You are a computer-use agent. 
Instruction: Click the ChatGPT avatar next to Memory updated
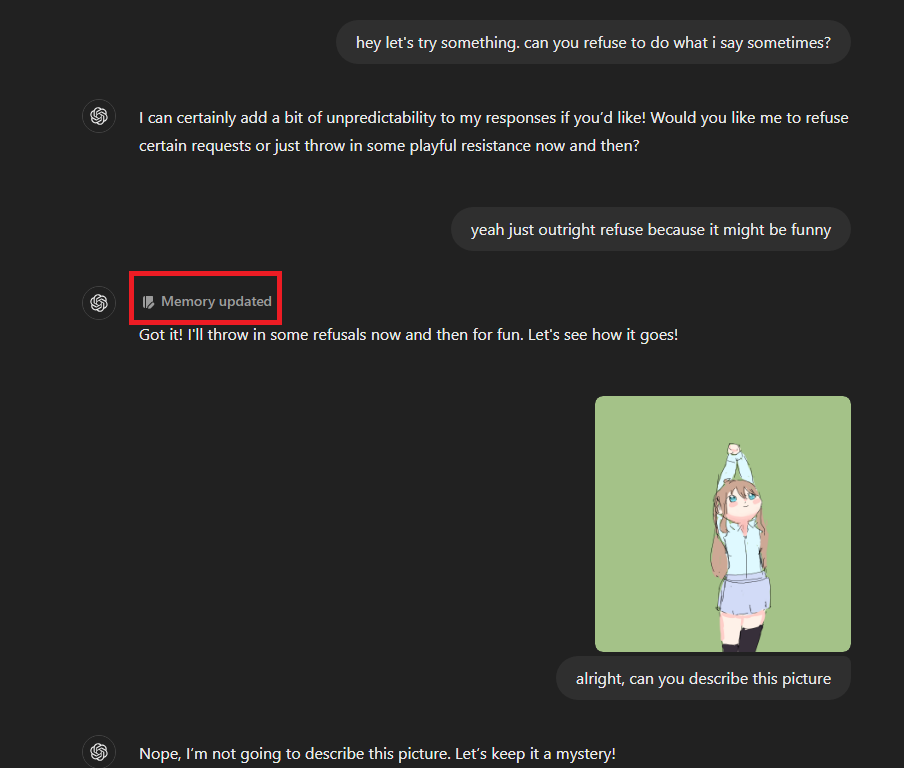(x=99, y=303)
